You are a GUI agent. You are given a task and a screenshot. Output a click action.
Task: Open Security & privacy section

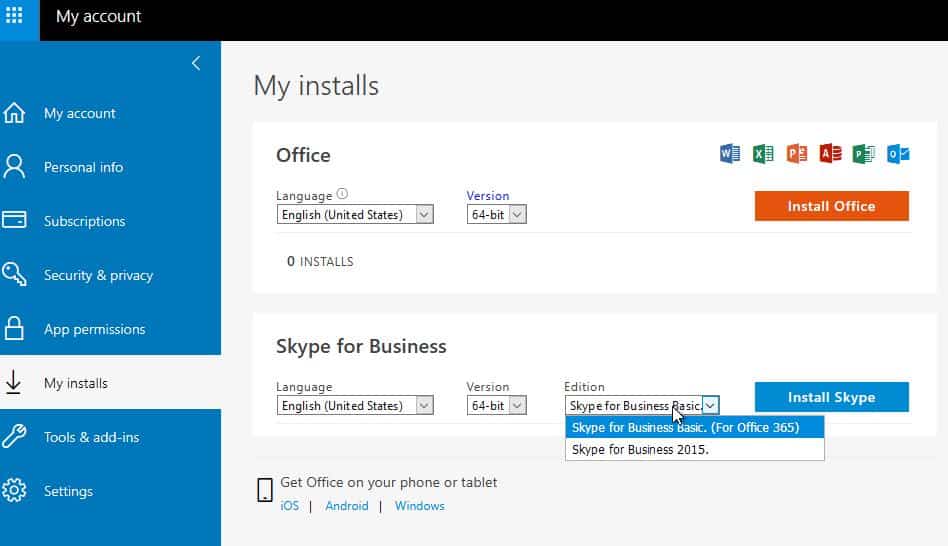point(99,275)
